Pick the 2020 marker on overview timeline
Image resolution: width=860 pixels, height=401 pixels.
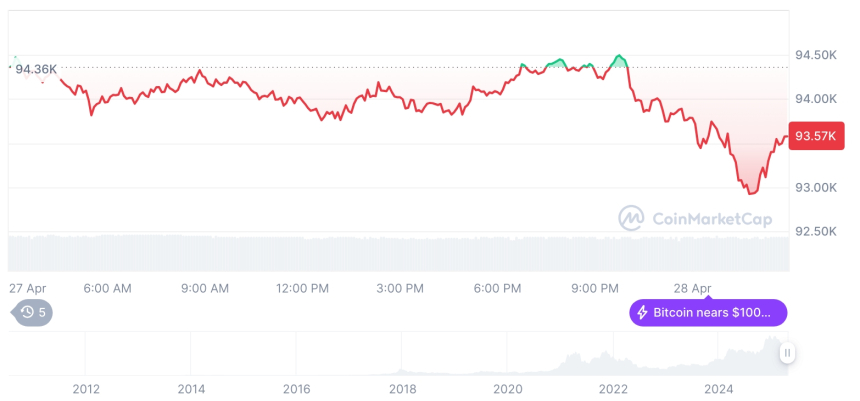click(508, 388)
